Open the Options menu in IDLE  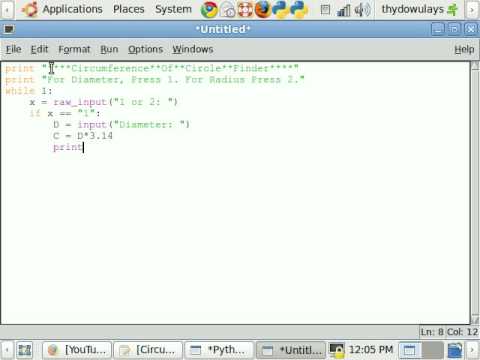(145, 49)
